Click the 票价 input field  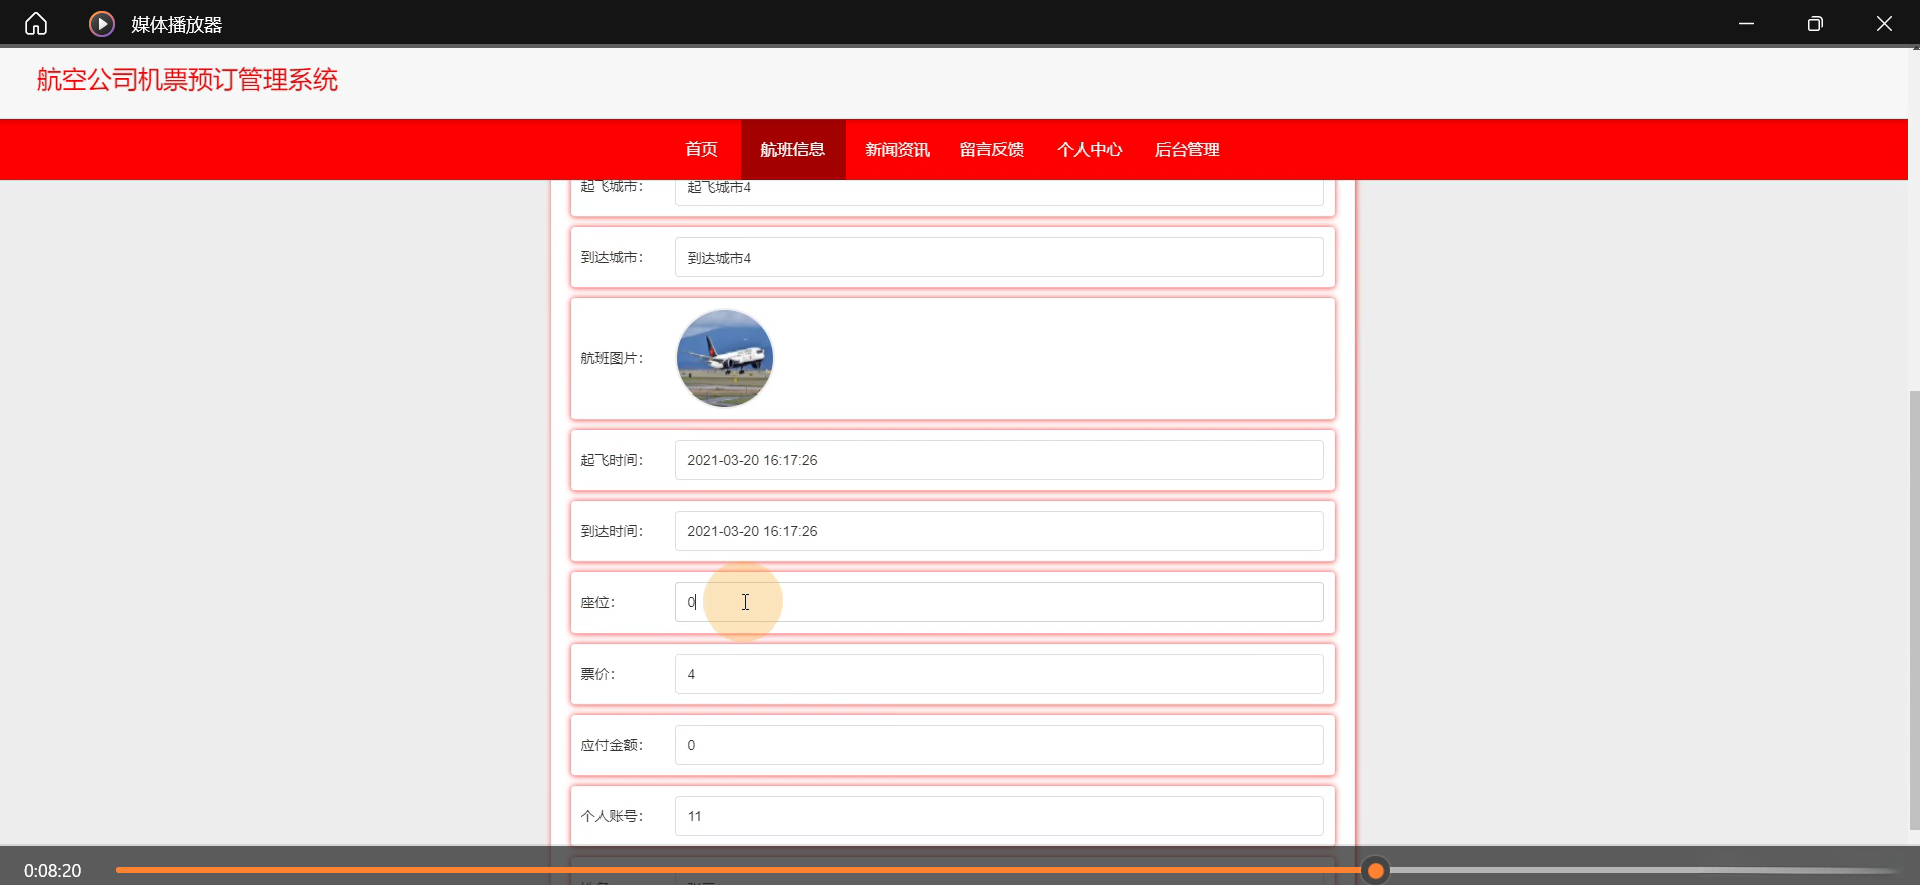pos(999,674)
